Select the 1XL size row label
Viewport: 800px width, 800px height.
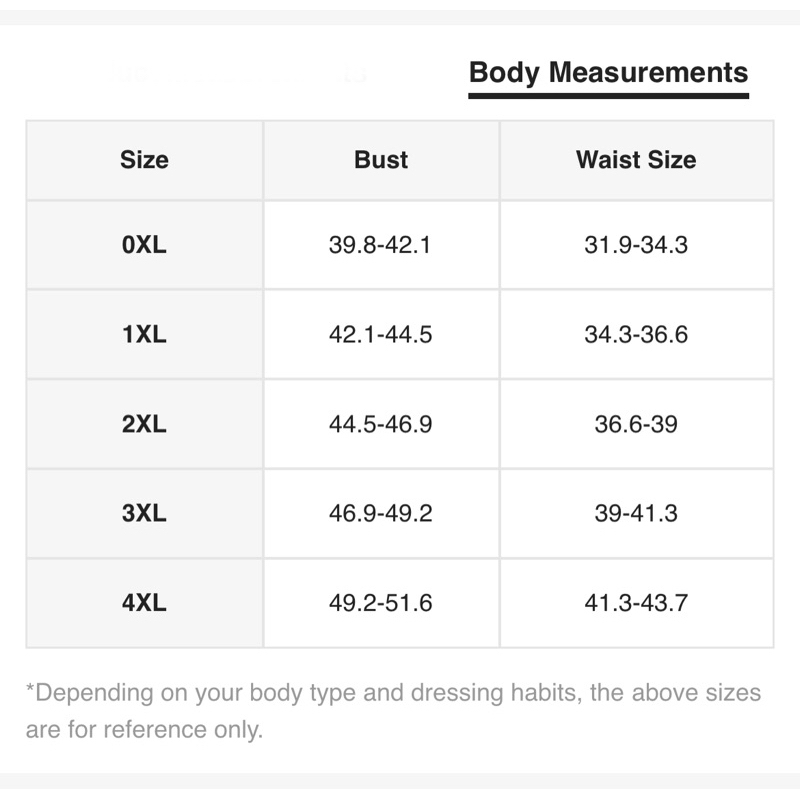(144, 335)
